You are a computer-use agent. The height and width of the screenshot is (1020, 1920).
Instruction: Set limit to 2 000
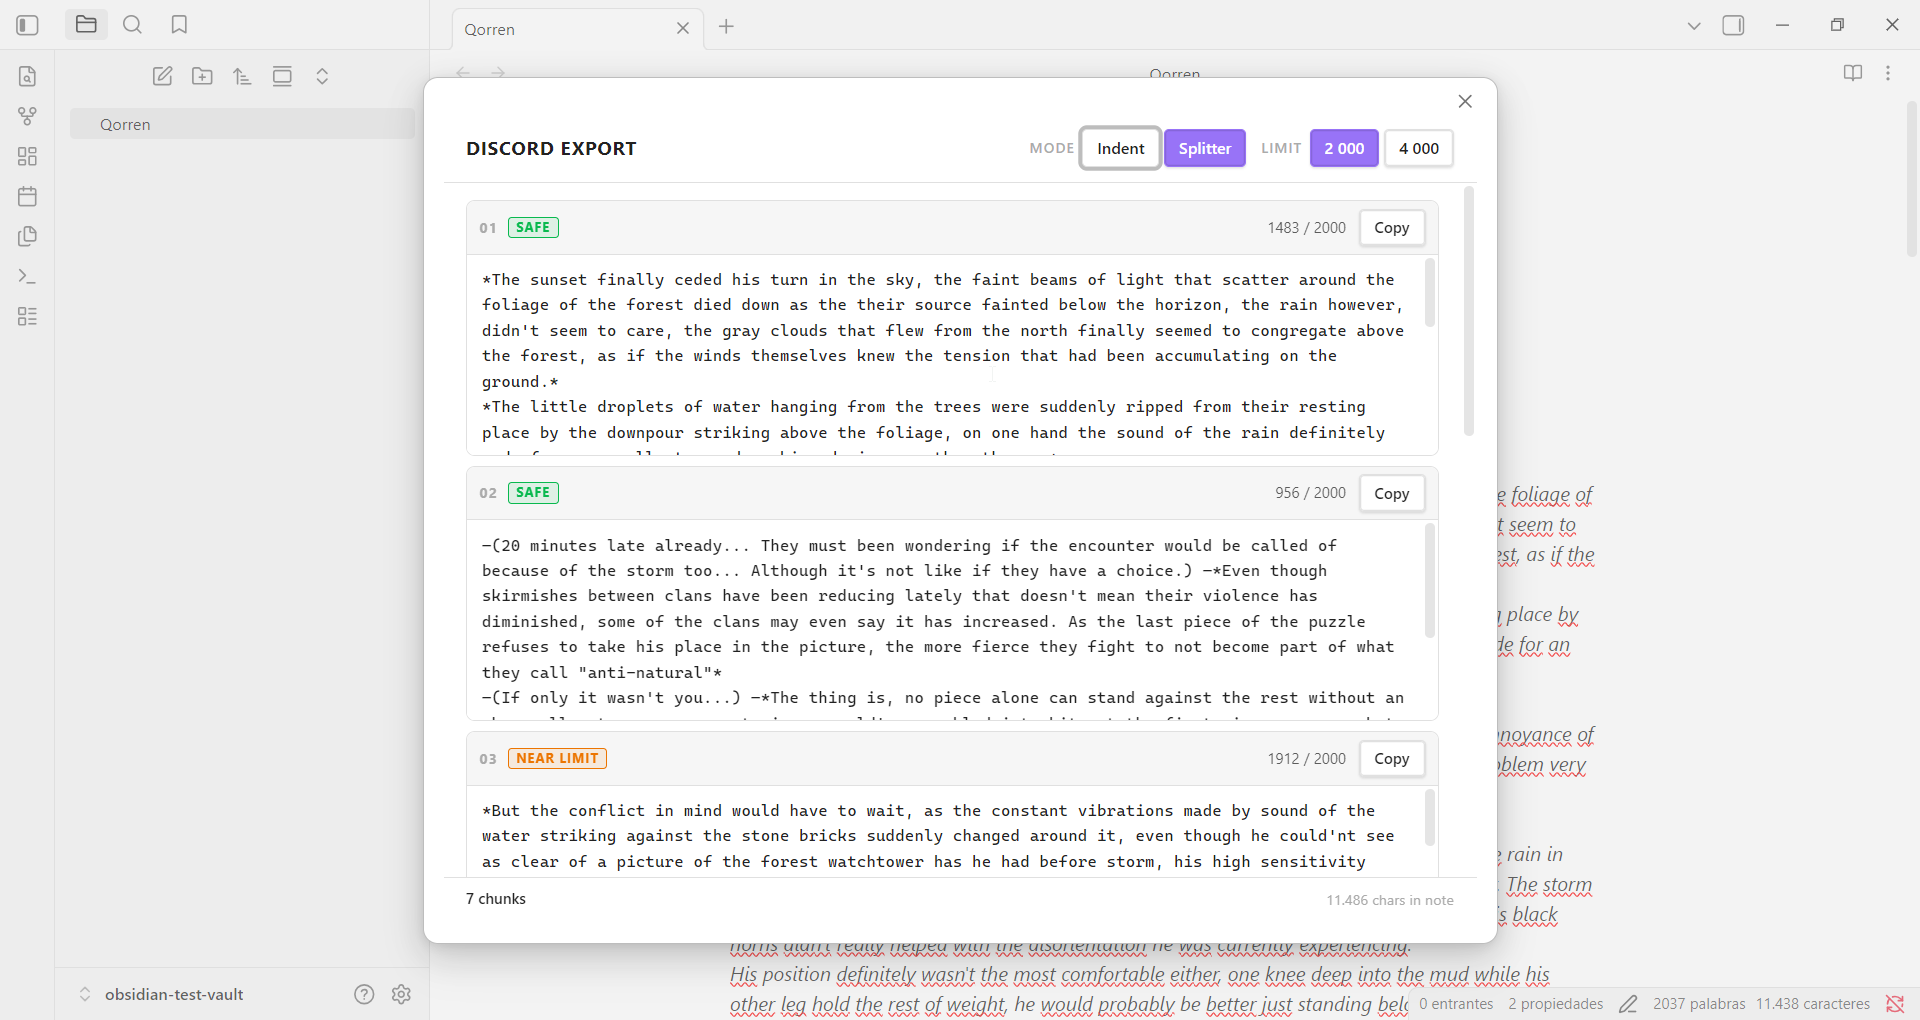click(x=1344, y=148)
